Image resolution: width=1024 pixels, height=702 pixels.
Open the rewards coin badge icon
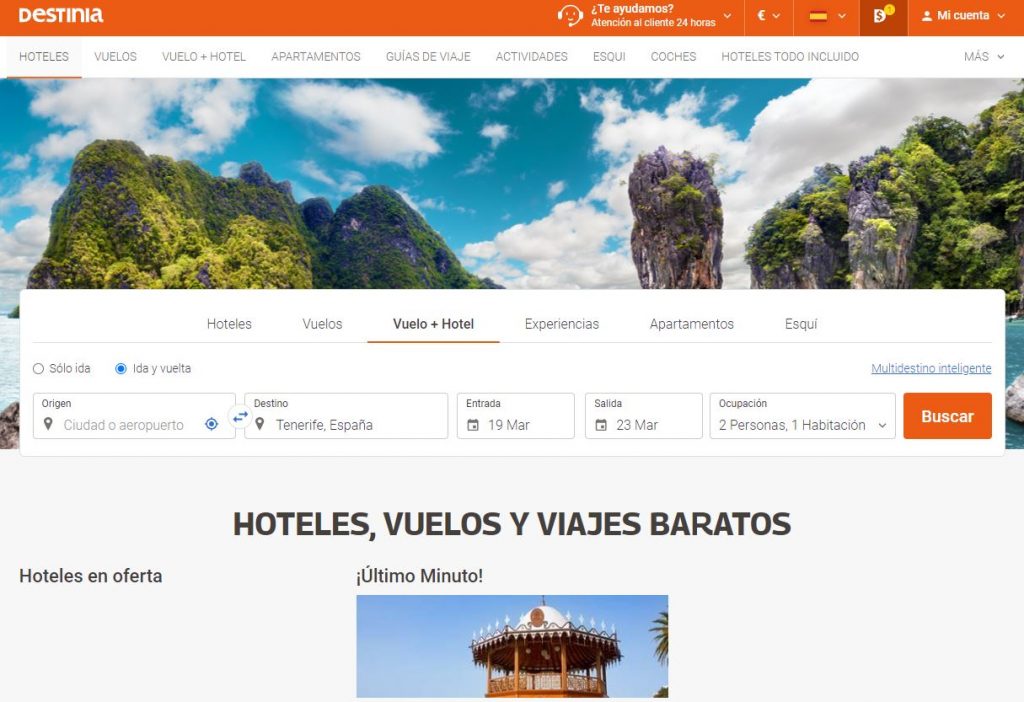tap(881, 16)
